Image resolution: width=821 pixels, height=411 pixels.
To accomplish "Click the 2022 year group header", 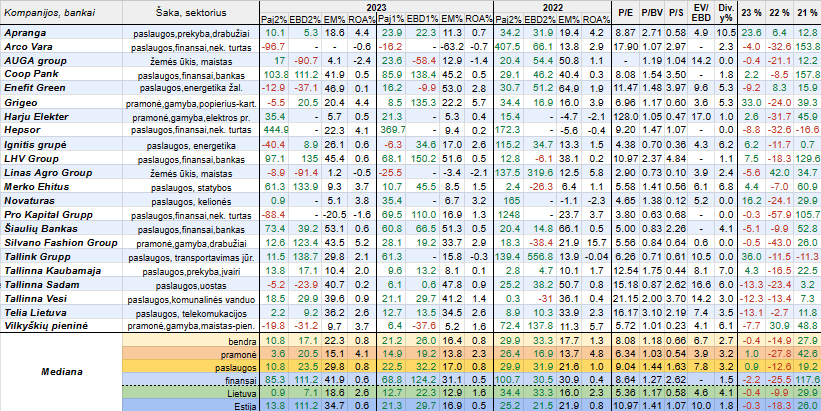I will (x=552, y=7).
